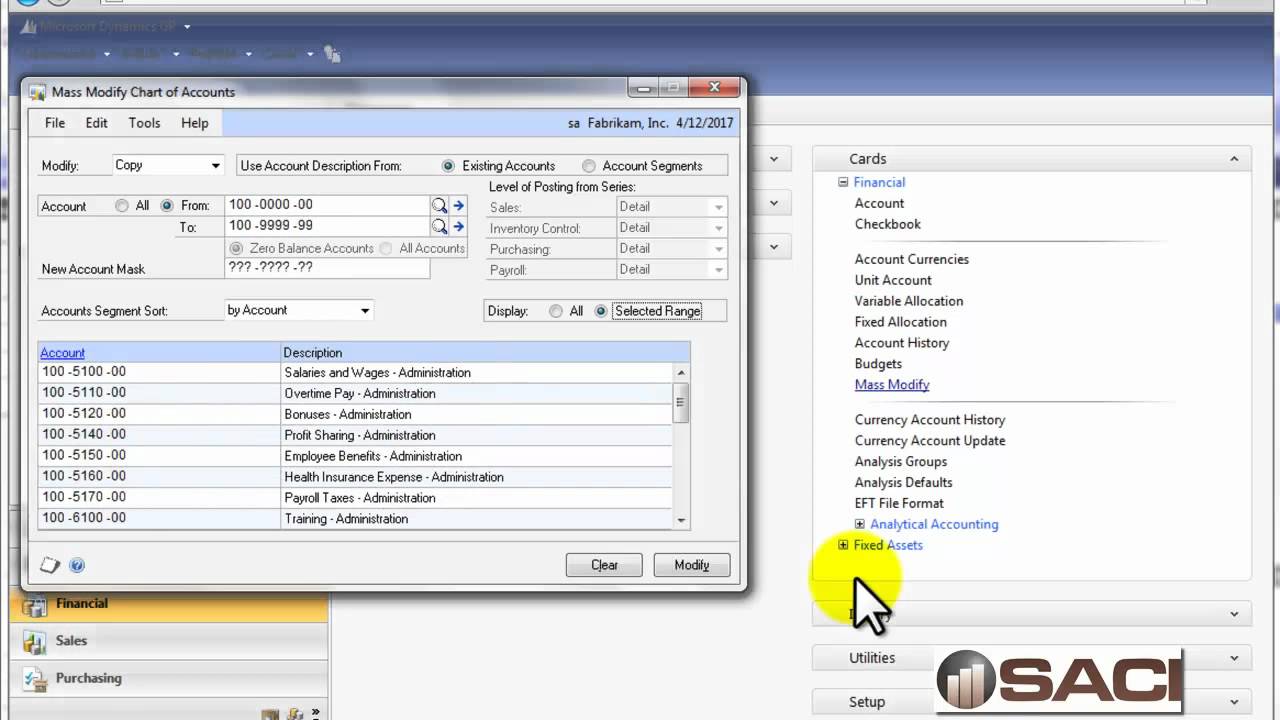Open the blue help icon at window bottom
This screenshot has width=1280, height=720.
pyautogui.click(x=77, y=565)
